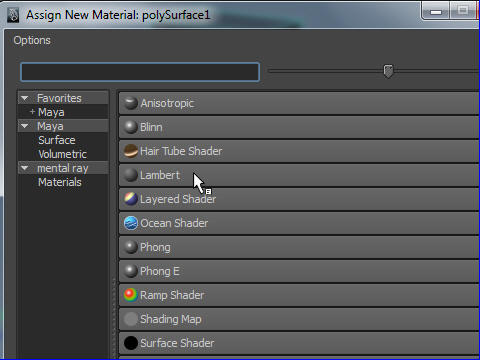
Task: Assign a Lambert material
Action: pyautogui.click(x=299, y=175)
